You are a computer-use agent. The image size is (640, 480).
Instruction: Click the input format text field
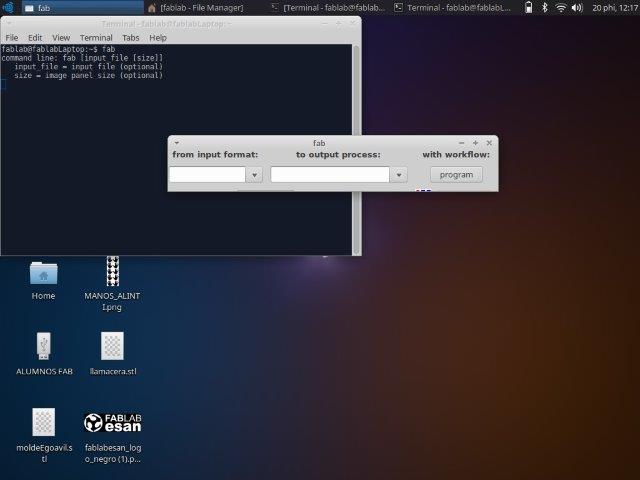coord(207,175)
